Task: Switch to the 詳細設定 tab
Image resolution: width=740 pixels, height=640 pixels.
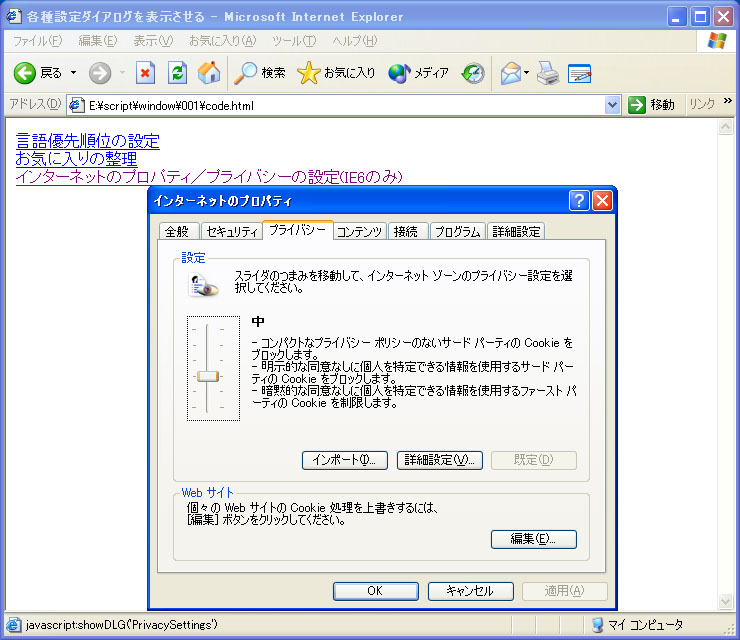Action: pos(516,231)
